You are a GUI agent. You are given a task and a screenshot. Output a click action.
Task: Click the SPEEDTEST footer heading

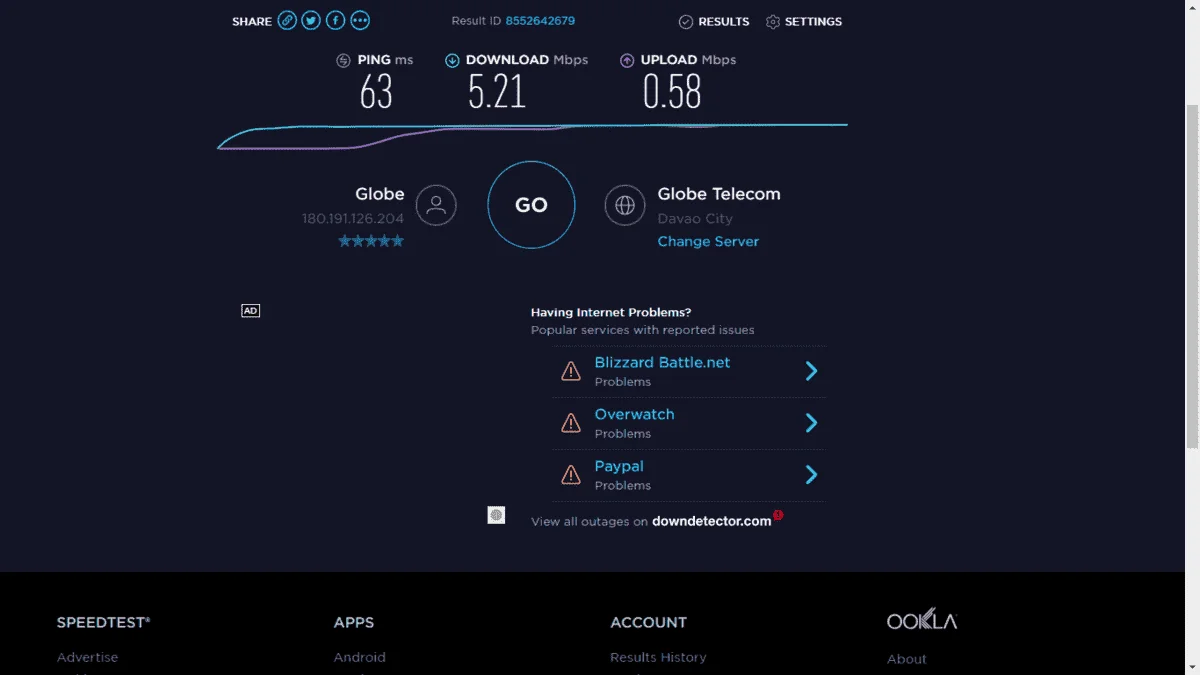[x=104, y=622]
